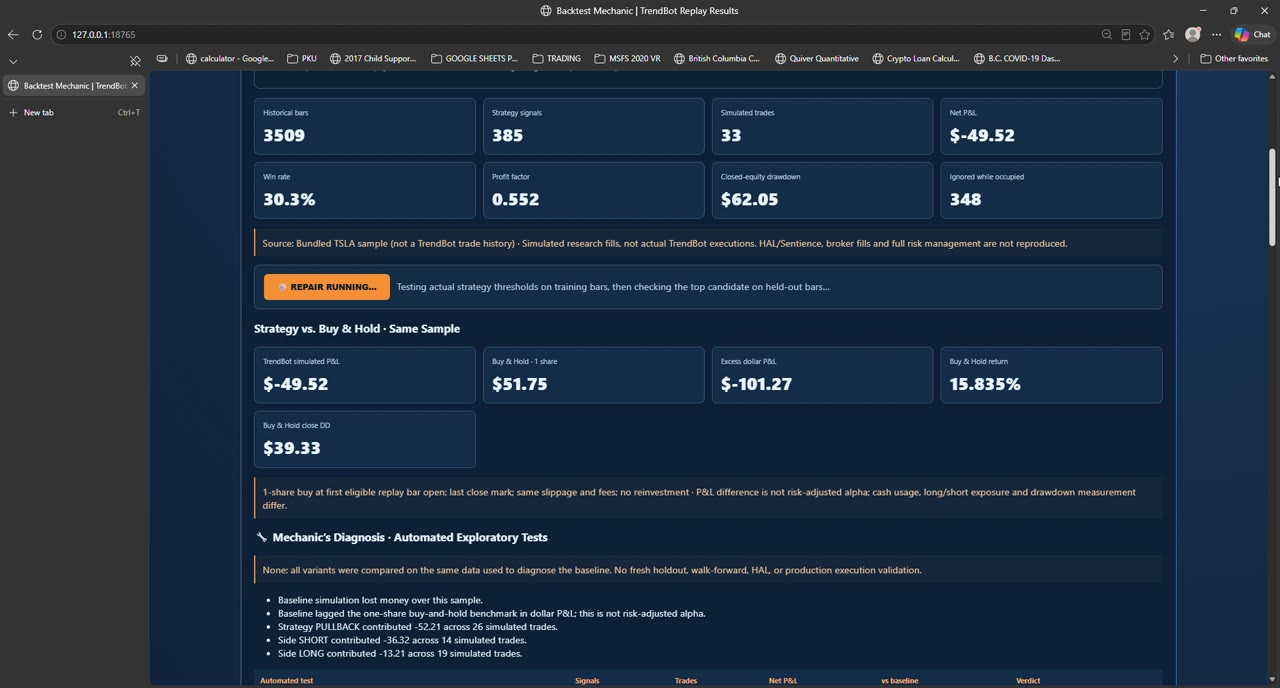Screen dimensions: 1280x688
Task: Select the TrendBot simulated P&L card
Action: 365,375
